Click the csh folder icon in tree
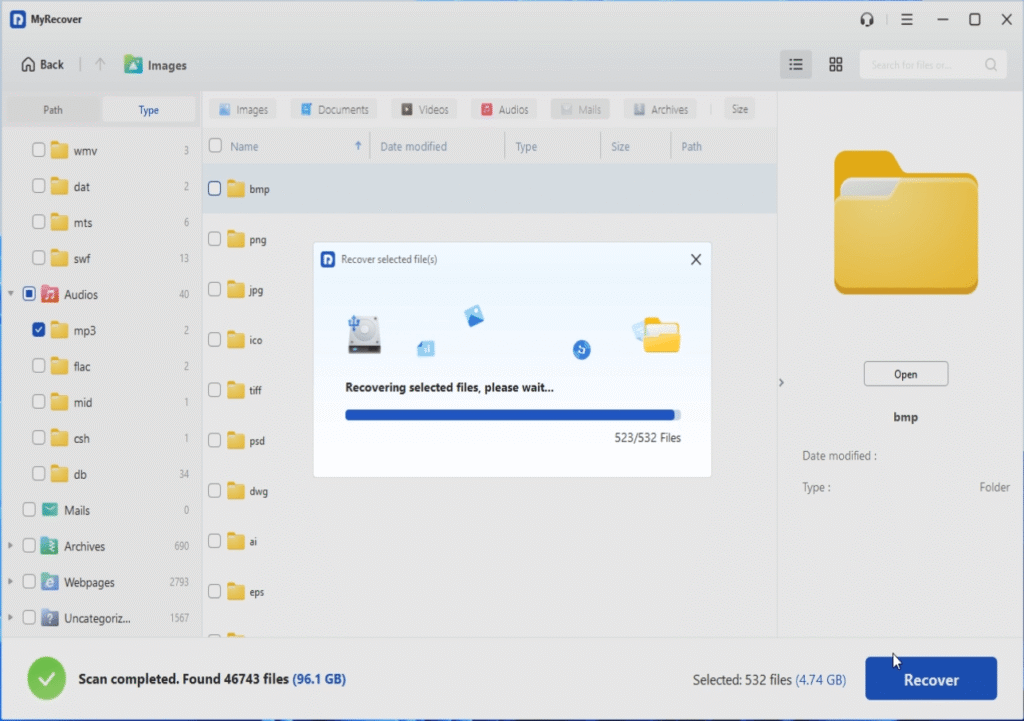The height and width of the screenshot is (721, 1024). [x=59, y=438]
